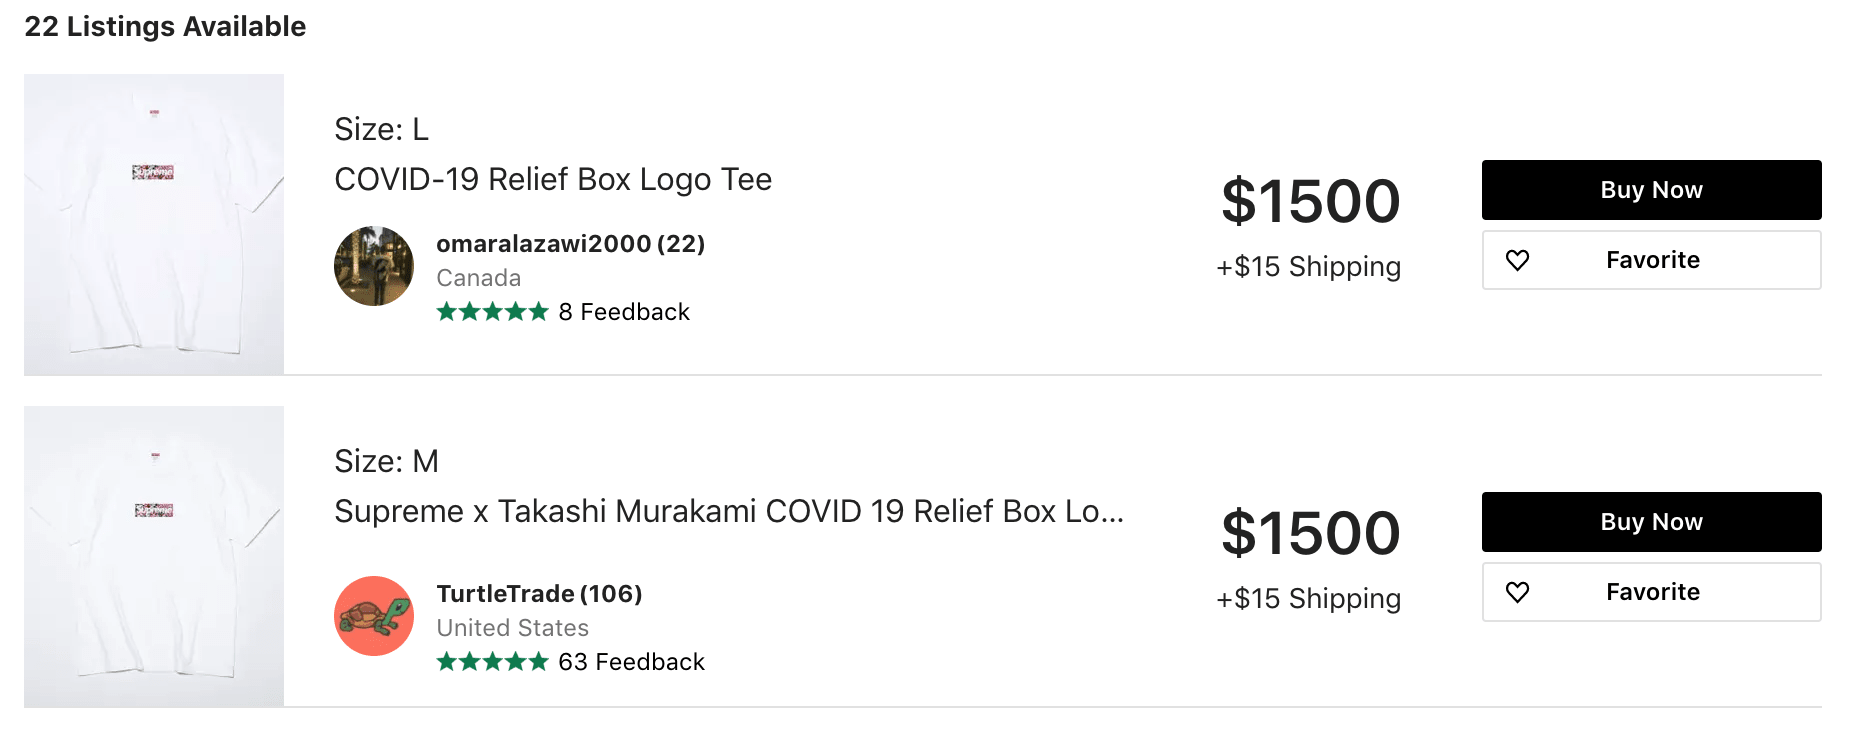
Task: Click the heart icon on the Size M listing
Action: point(1517,592)
